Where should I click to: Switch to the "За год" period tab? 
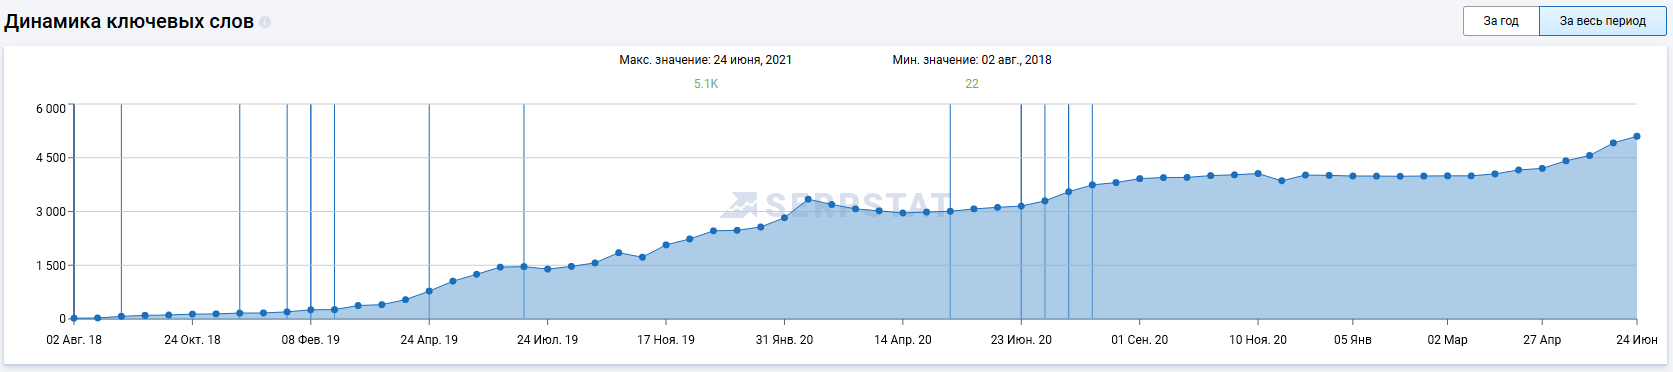click(x=1501, y=21)
